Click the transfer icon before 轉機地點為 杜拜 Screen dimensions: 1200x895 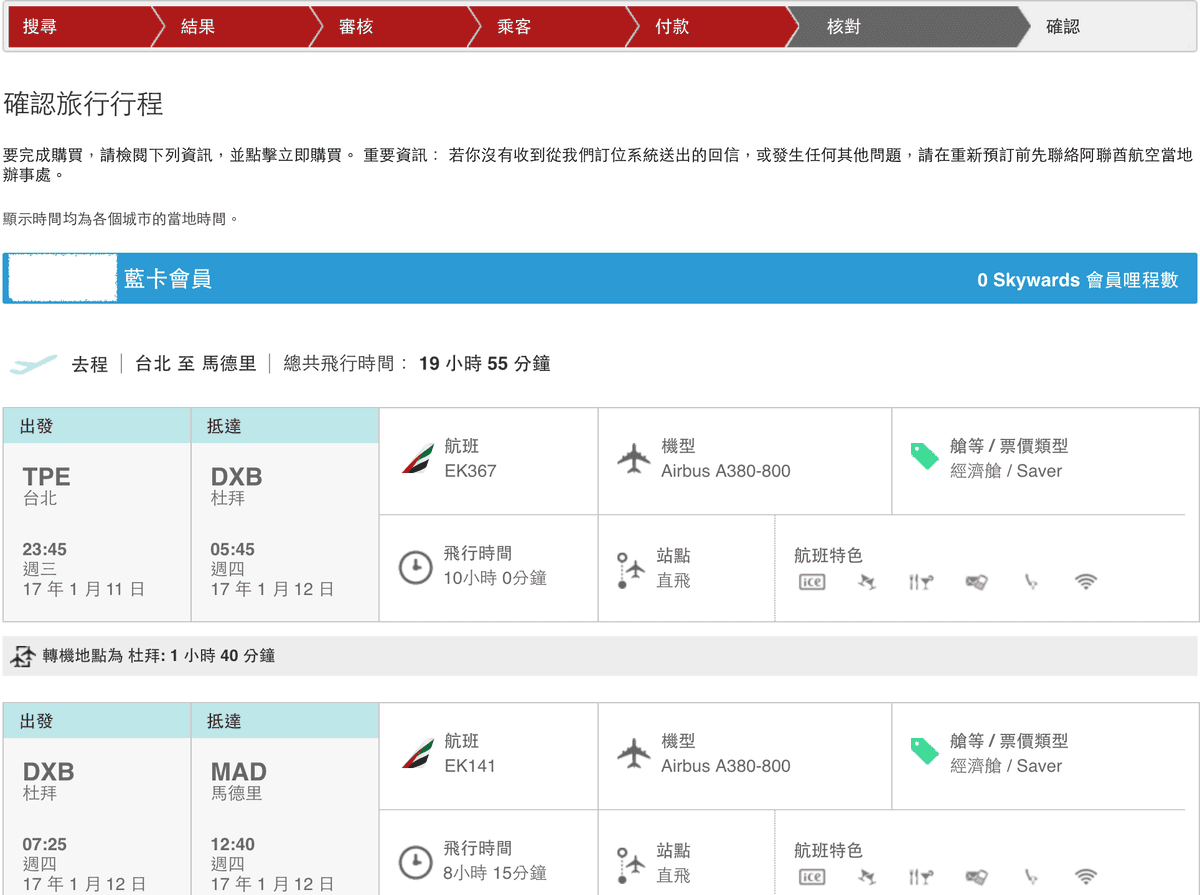pyautogui.click(x=22, y=655)
